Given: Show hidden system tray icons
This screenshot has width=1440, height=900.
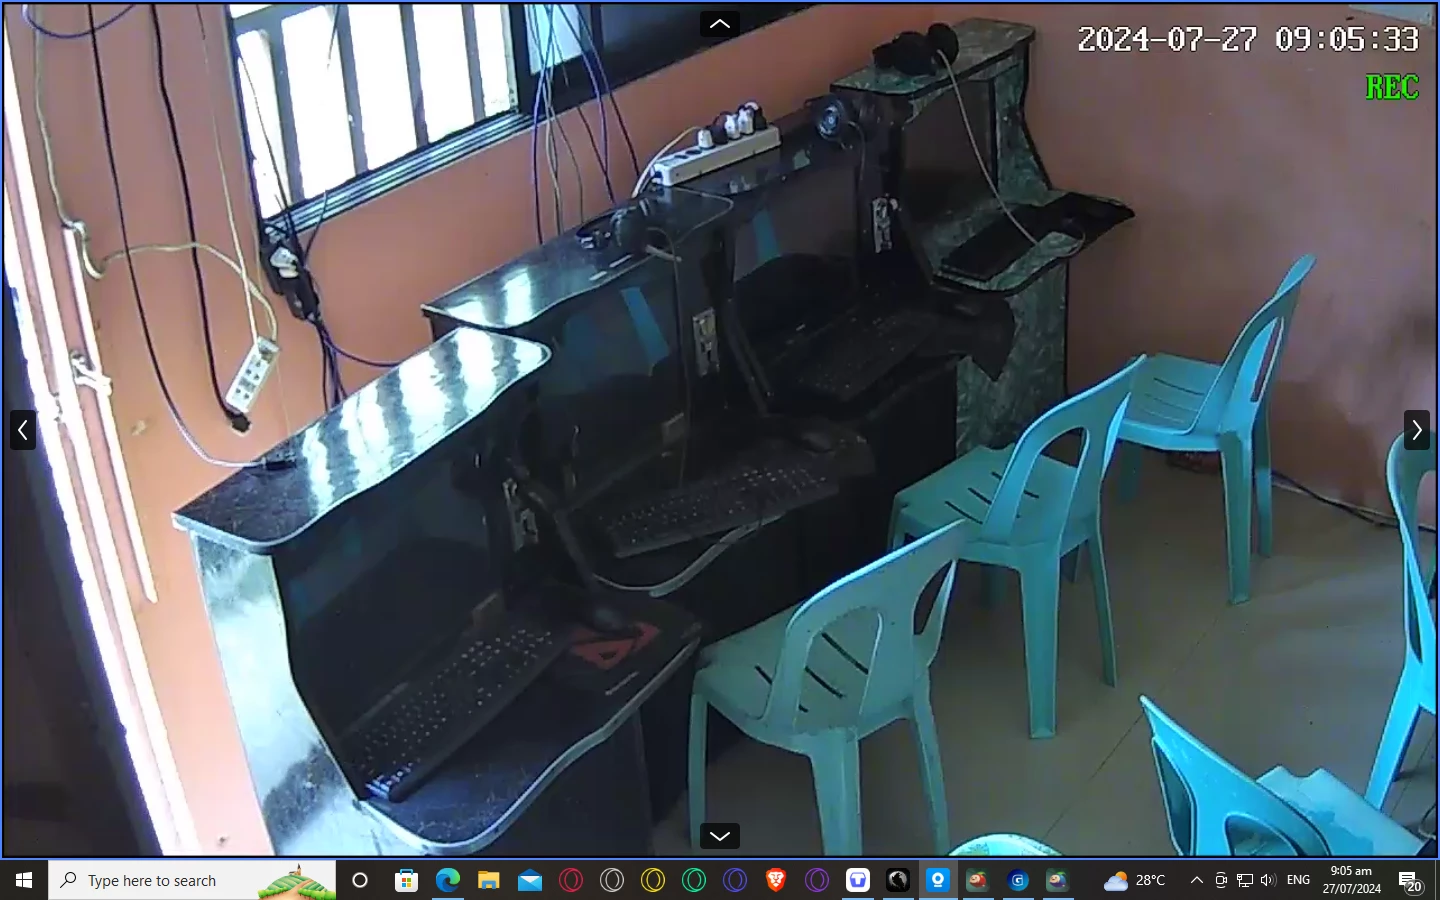Looking at the screenshot, I should pyautogui.click(x=1196, y=880).
